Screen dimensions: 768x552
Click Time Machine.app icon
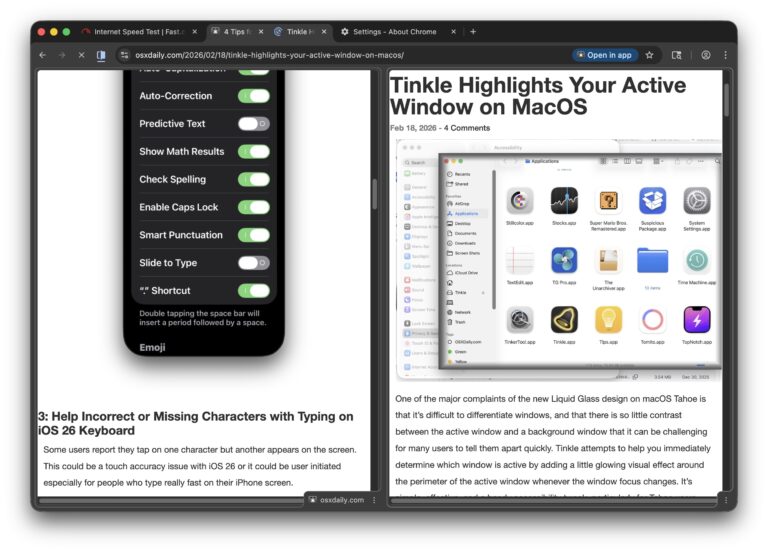pos(697,261)
